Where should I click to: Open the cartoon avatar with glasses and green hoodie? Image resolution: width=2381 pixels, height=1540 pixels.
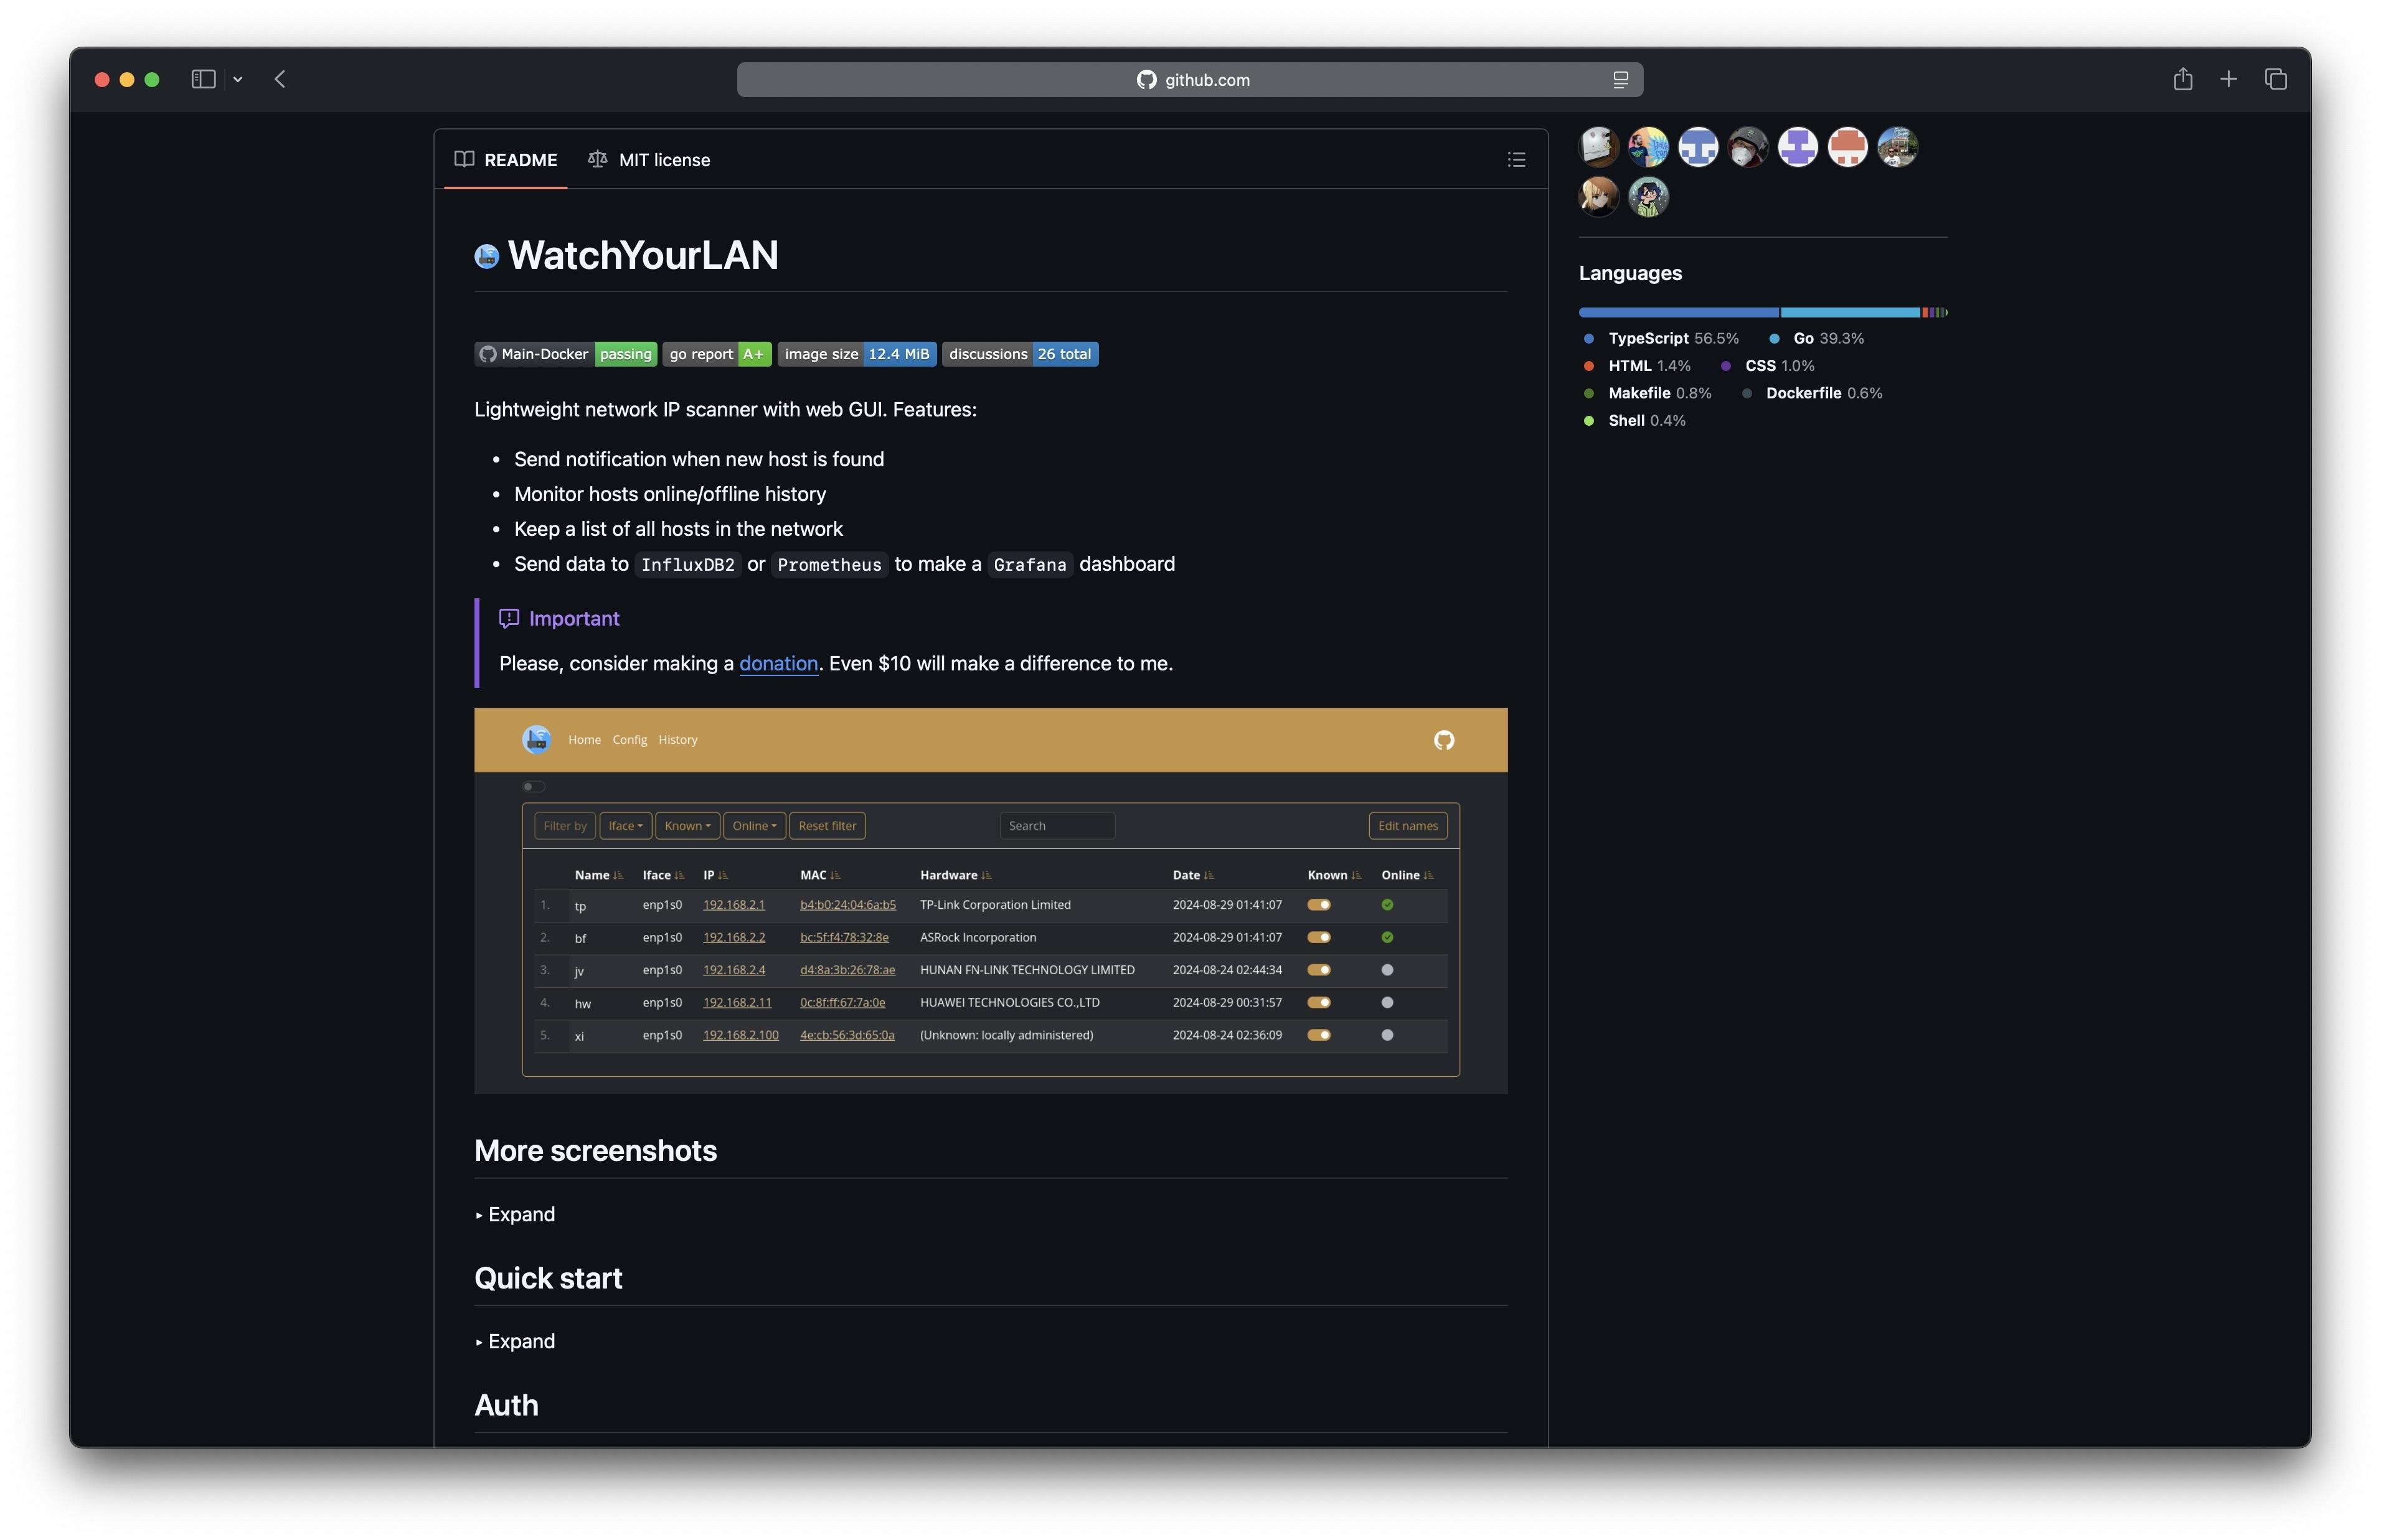click(x=1648, y=197)
